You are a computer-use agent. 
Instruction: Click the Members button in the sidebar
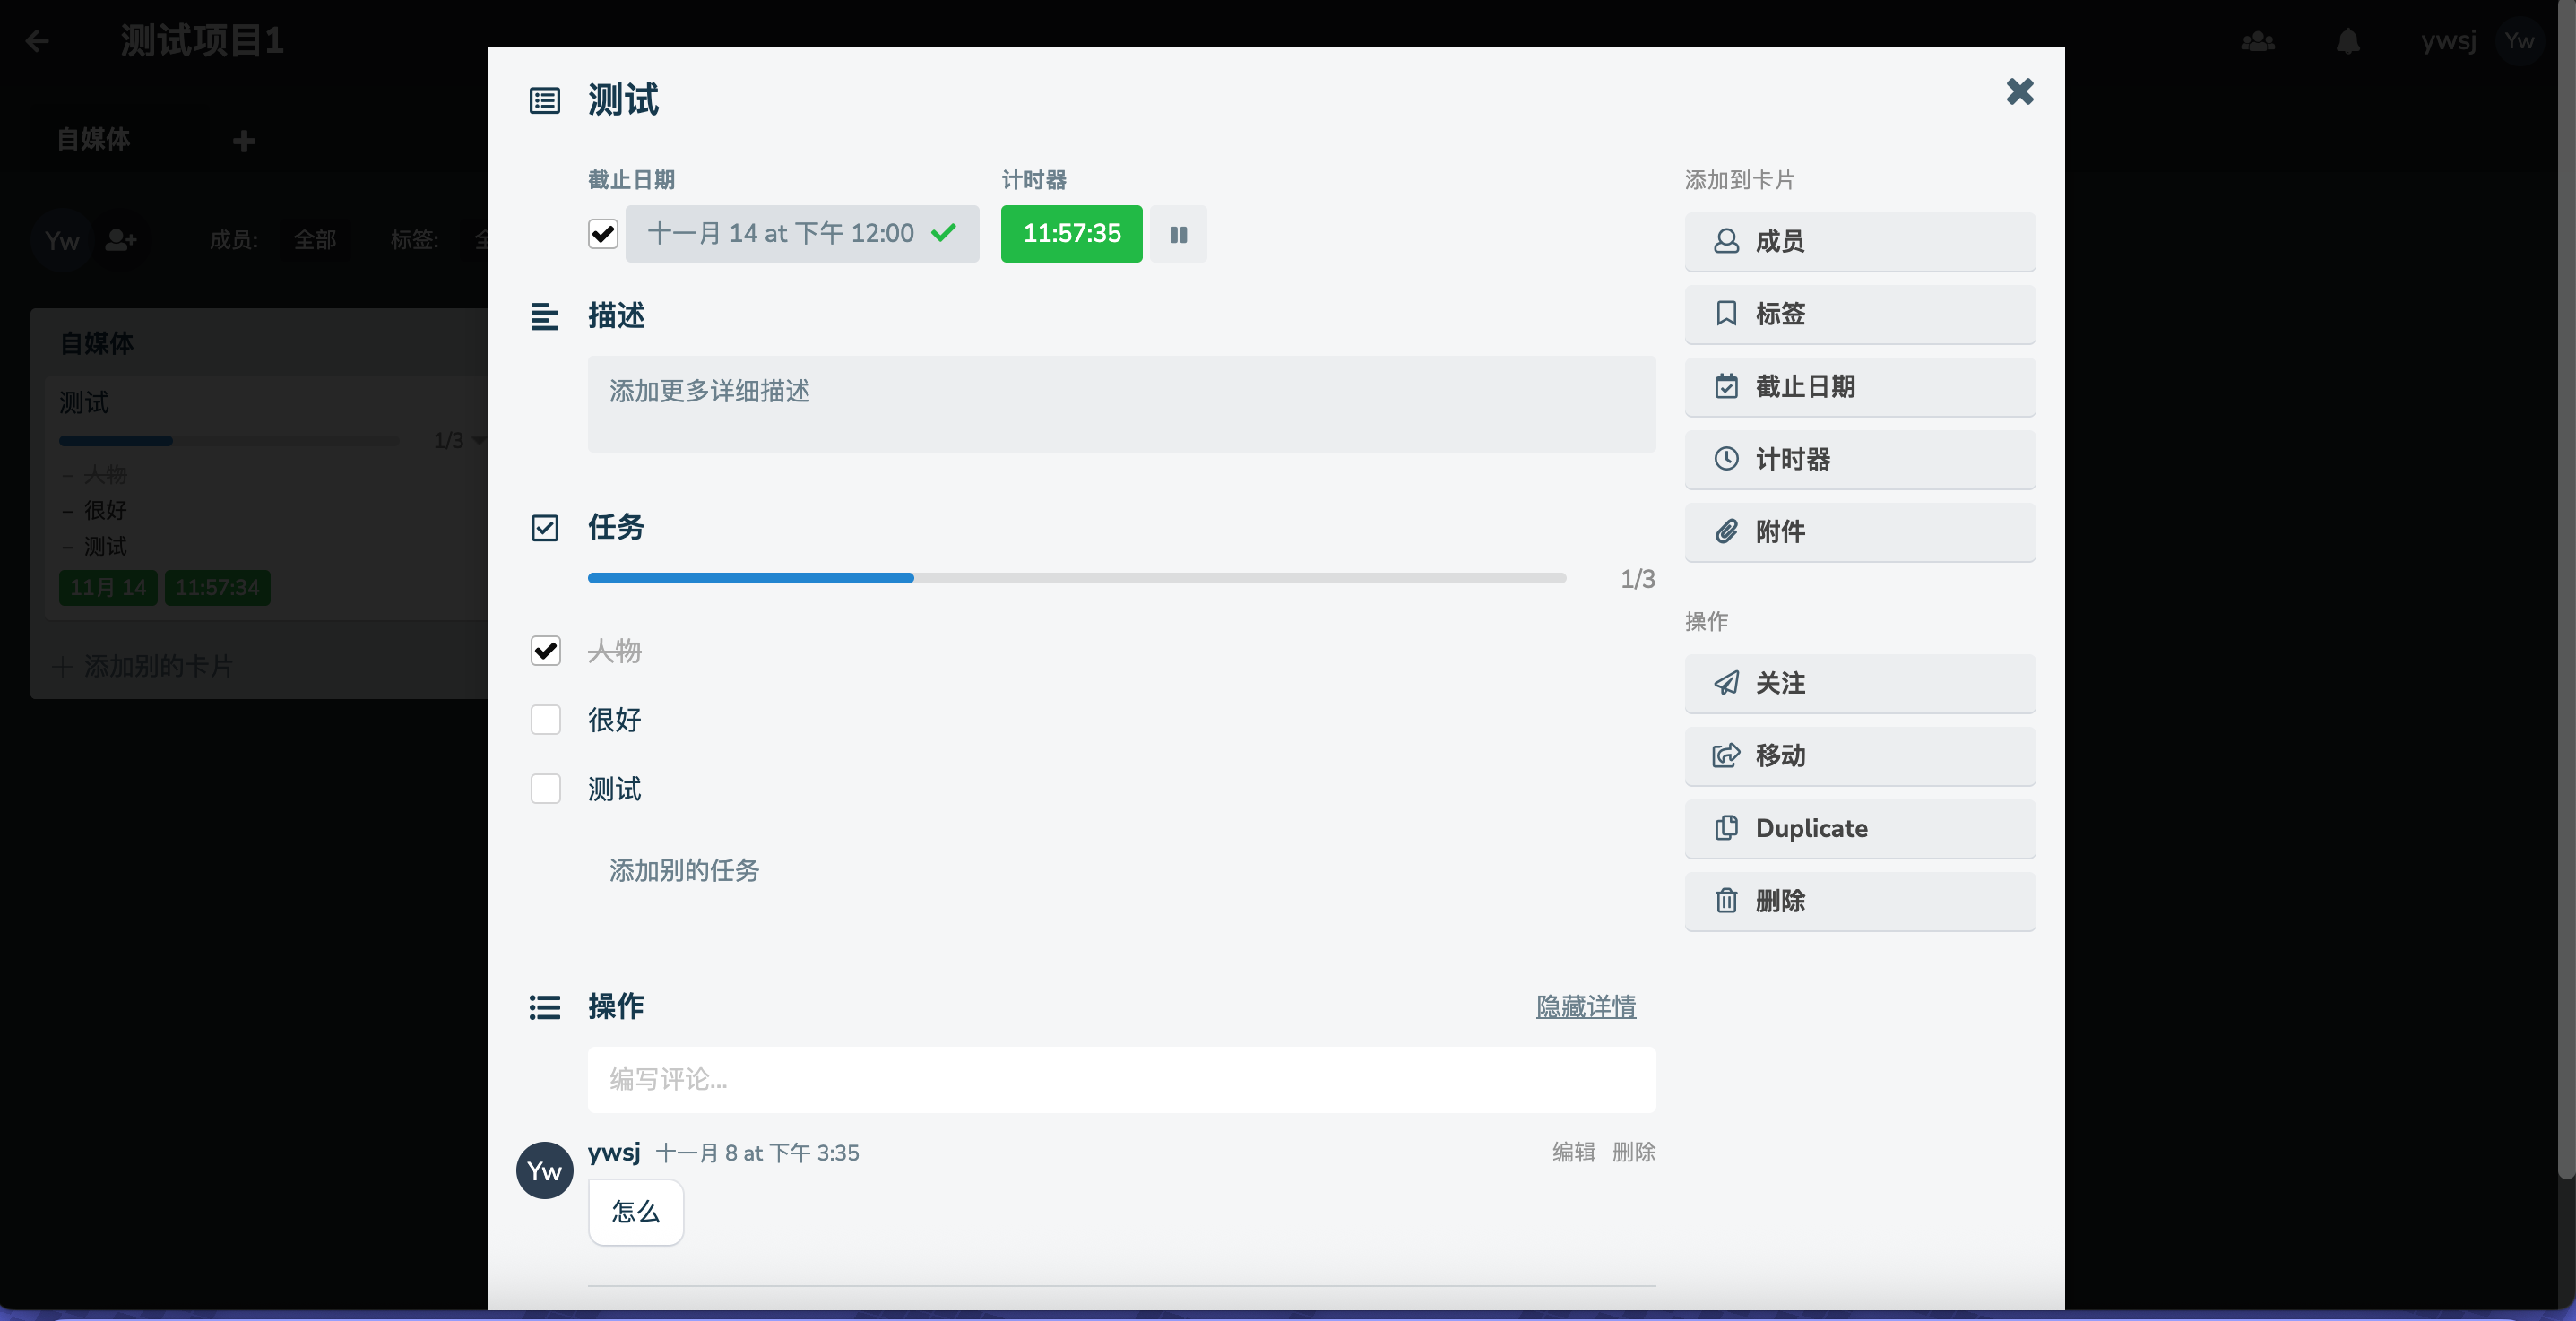pos(1859,241)
